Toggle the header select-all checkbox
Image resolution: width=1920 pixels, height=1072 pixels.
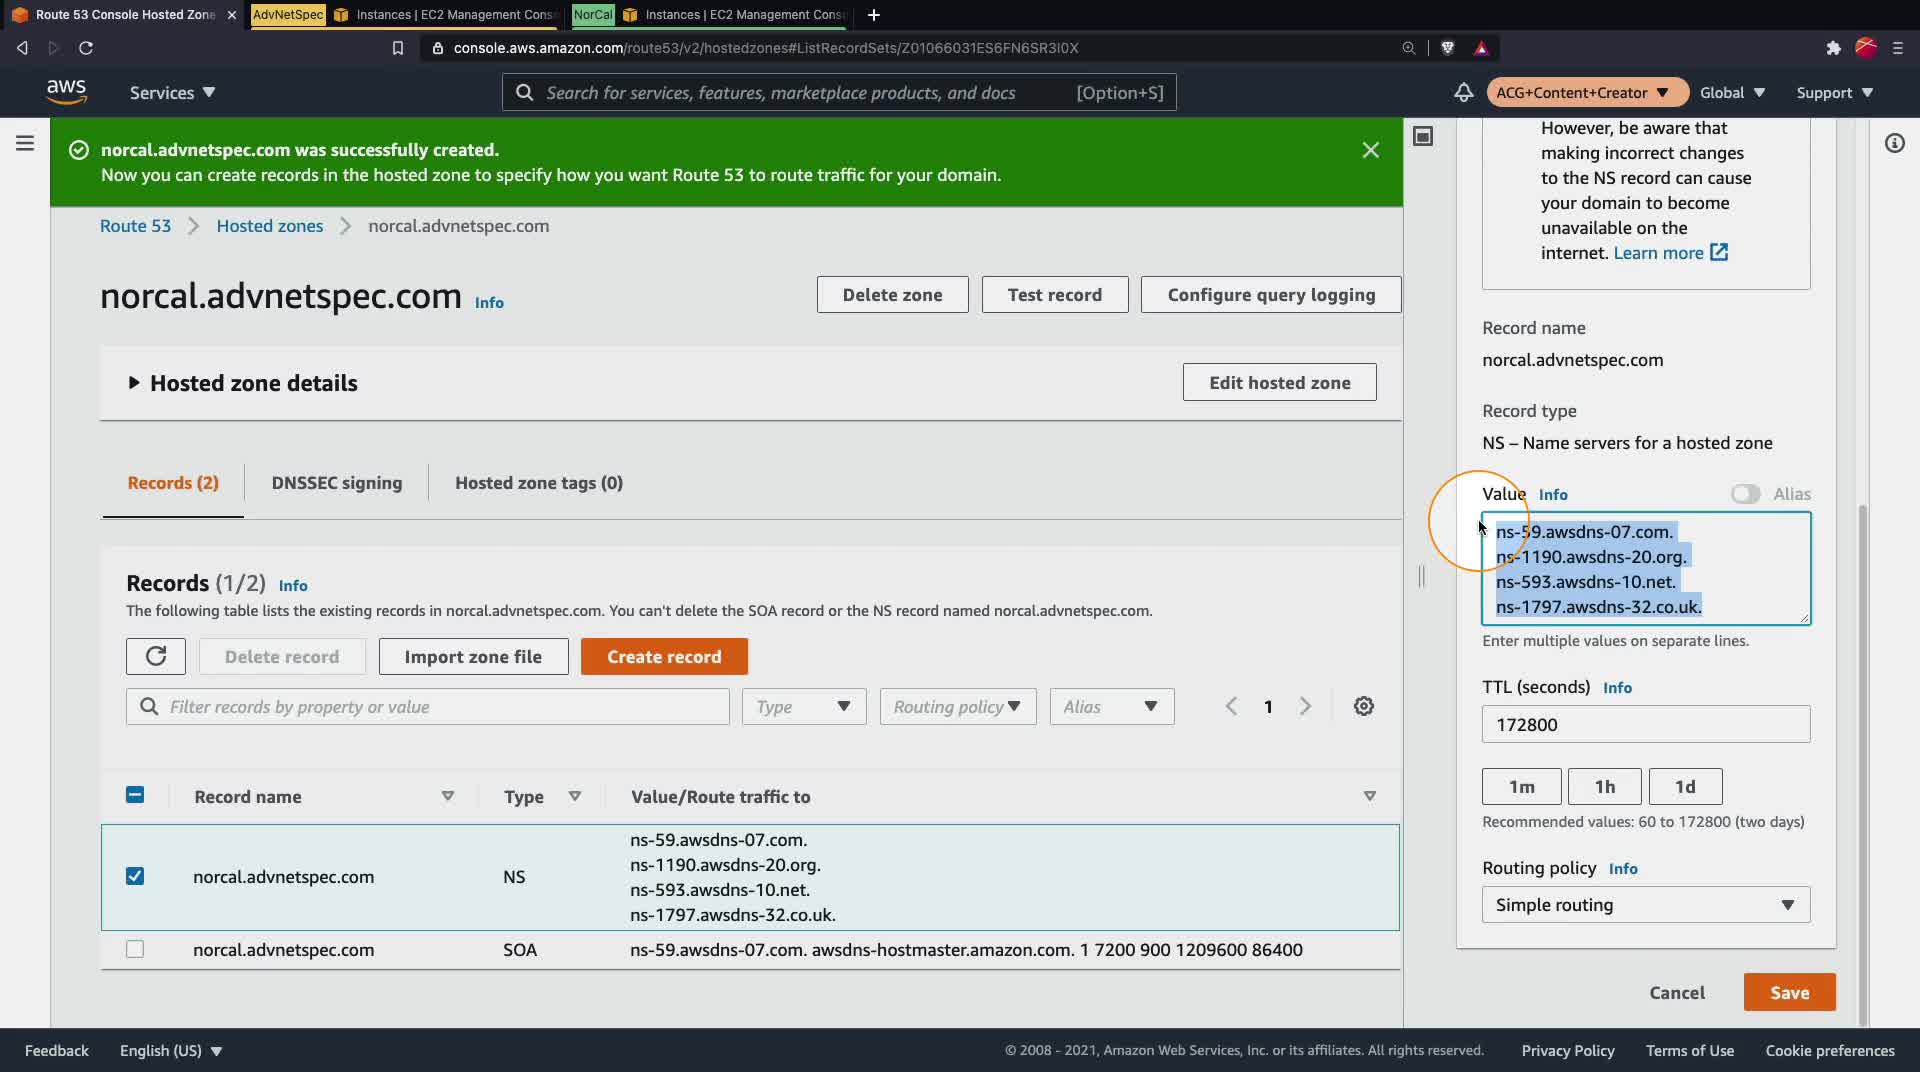(135, 795)
